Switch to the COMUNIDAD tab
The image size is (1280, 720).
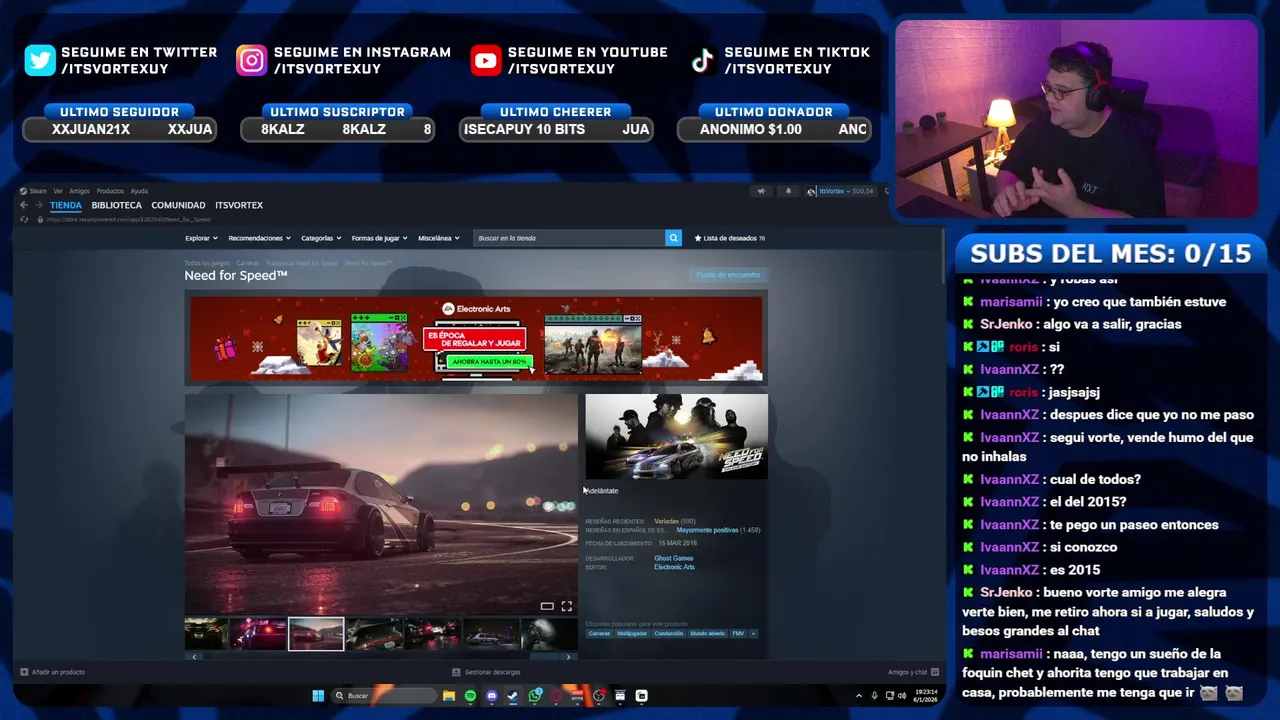(178, 205)
